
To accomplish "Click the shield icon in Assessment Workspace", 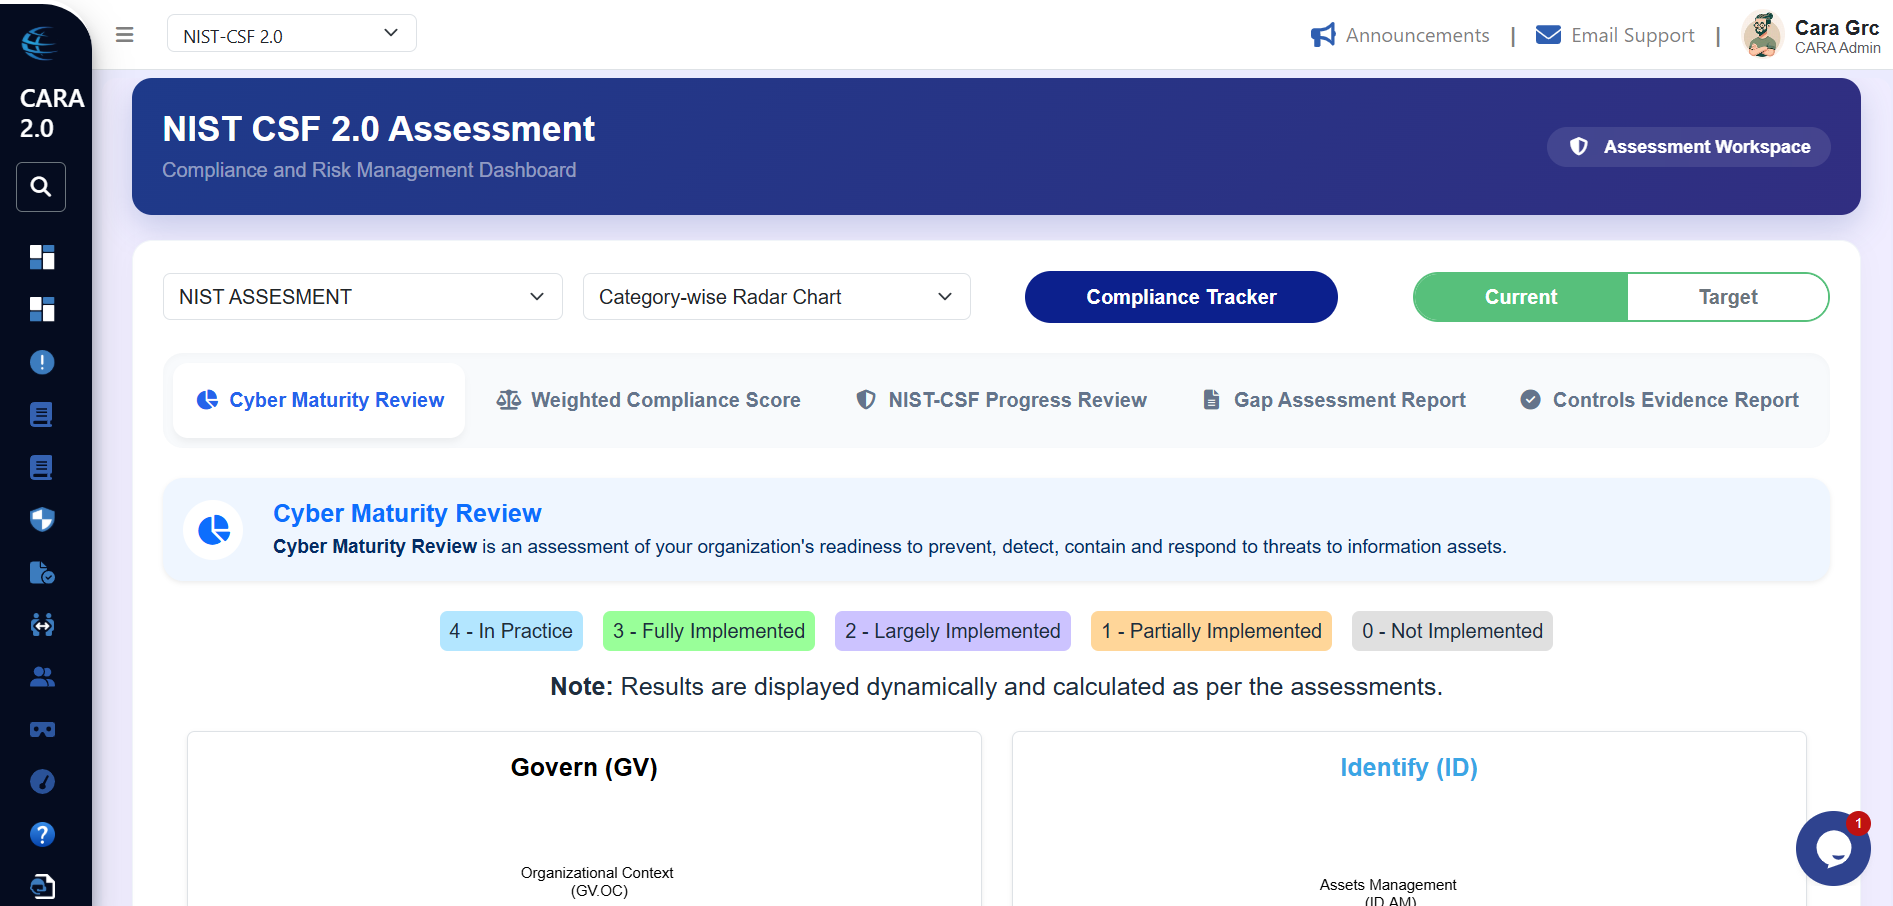I will coord(1579,147).
